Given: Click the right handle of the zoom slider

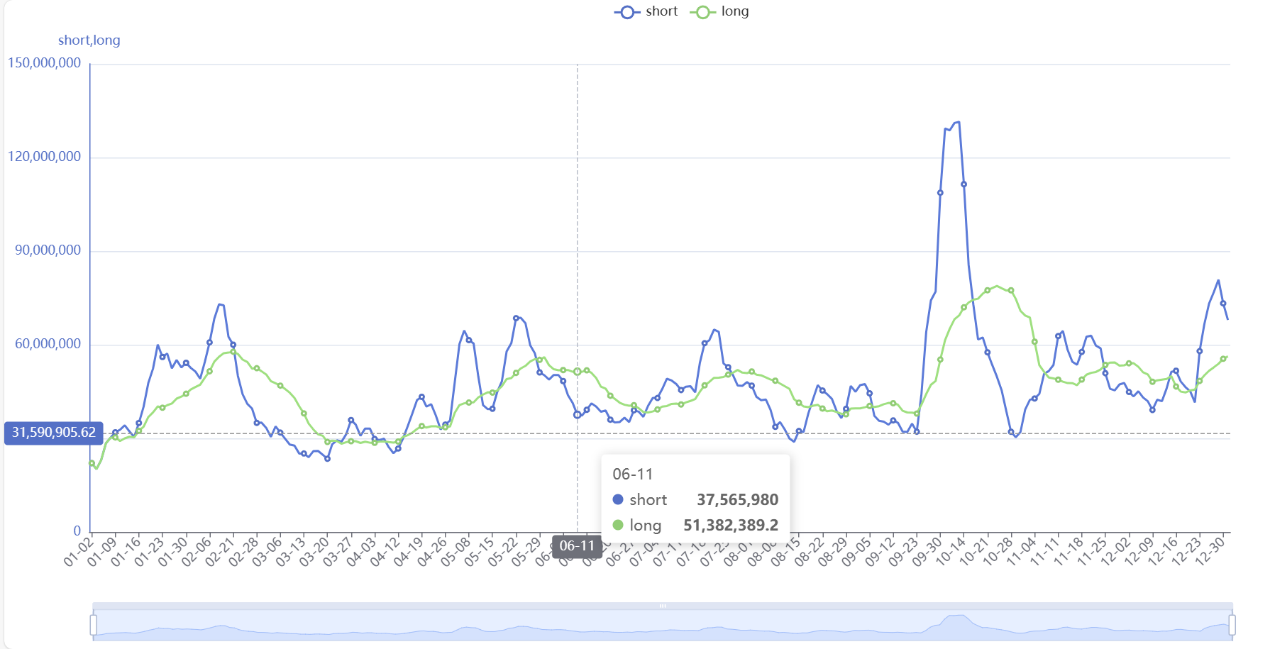Looking at the screenshot, I should pos(1232,625).
